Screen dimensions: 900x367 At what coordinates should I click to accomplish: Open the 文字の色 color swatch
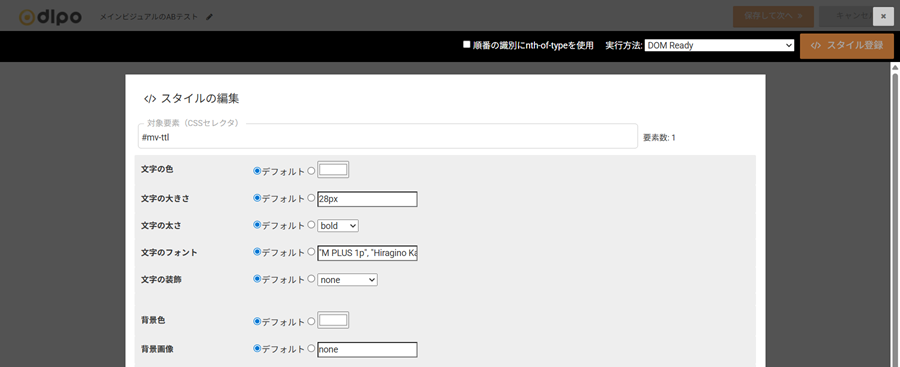click(333, 170)
